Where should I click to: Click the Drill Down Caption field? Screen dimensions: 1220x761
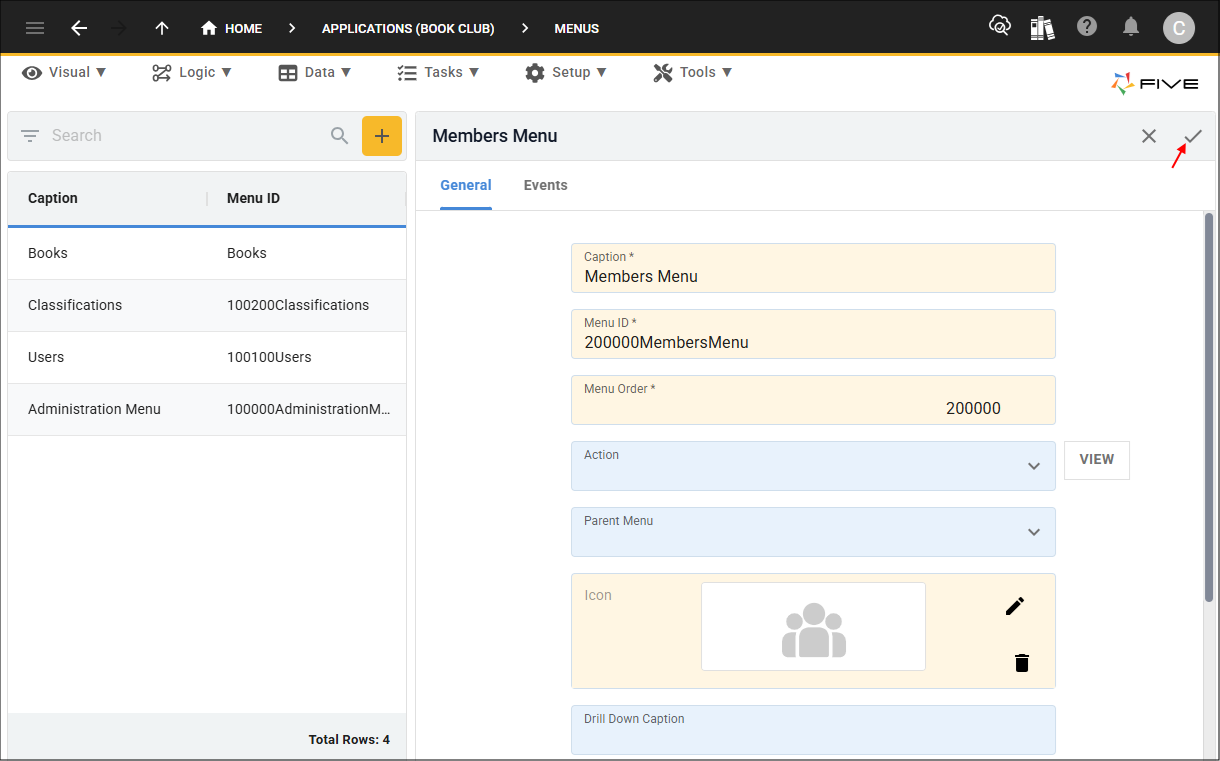pyautogui.click(x=813, y=730)
